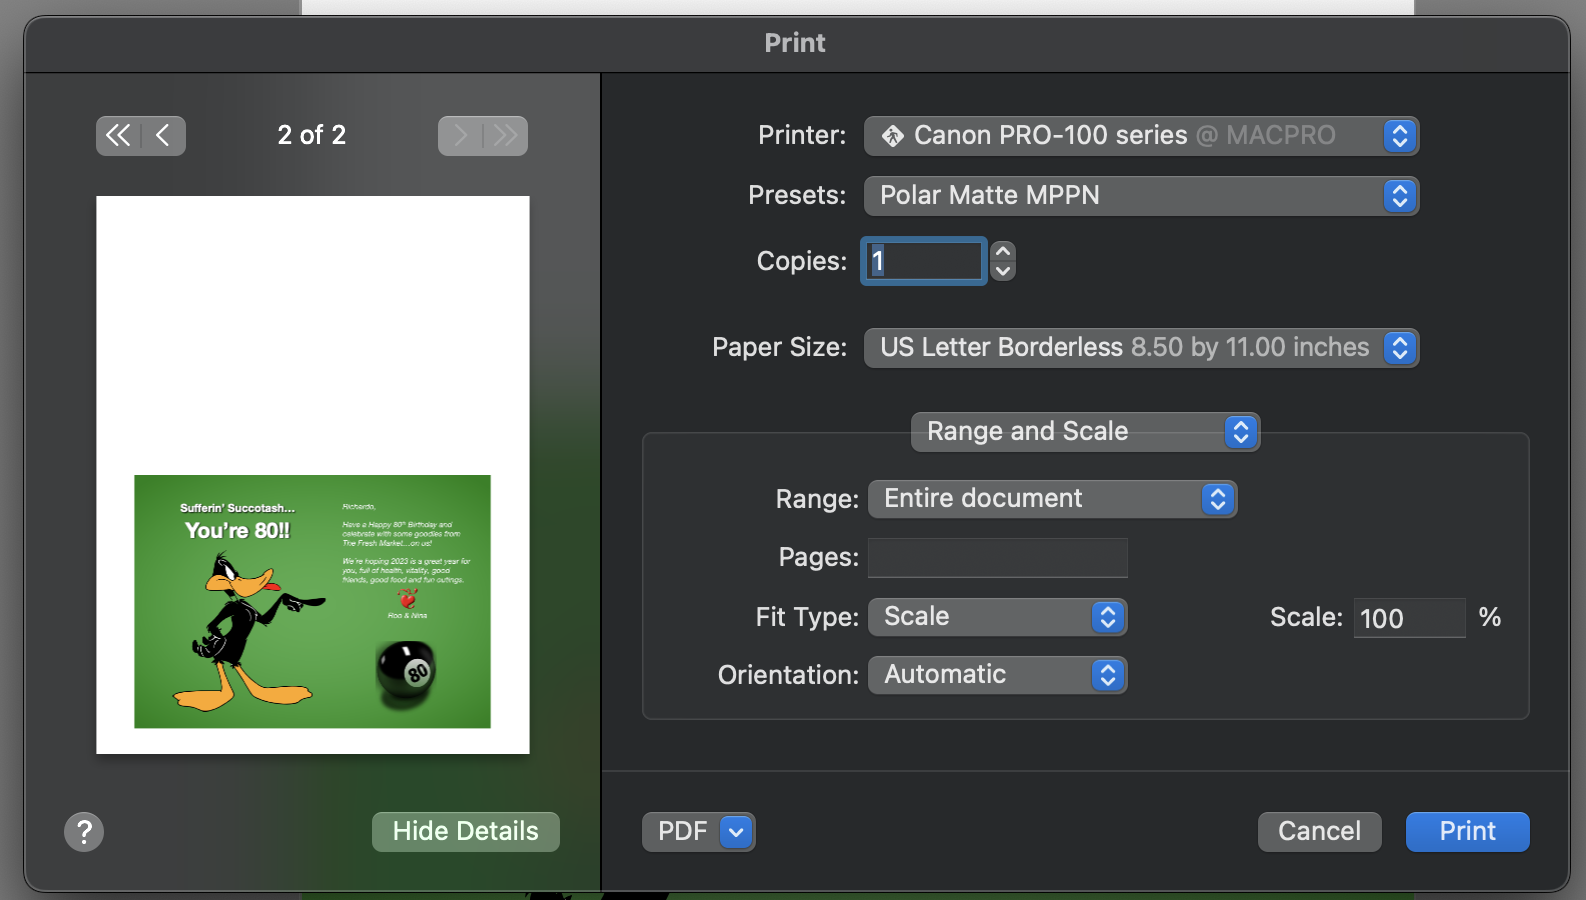1586x900 pixels.
Task: Go to next page in preview
Action: (x=460, y=136)
